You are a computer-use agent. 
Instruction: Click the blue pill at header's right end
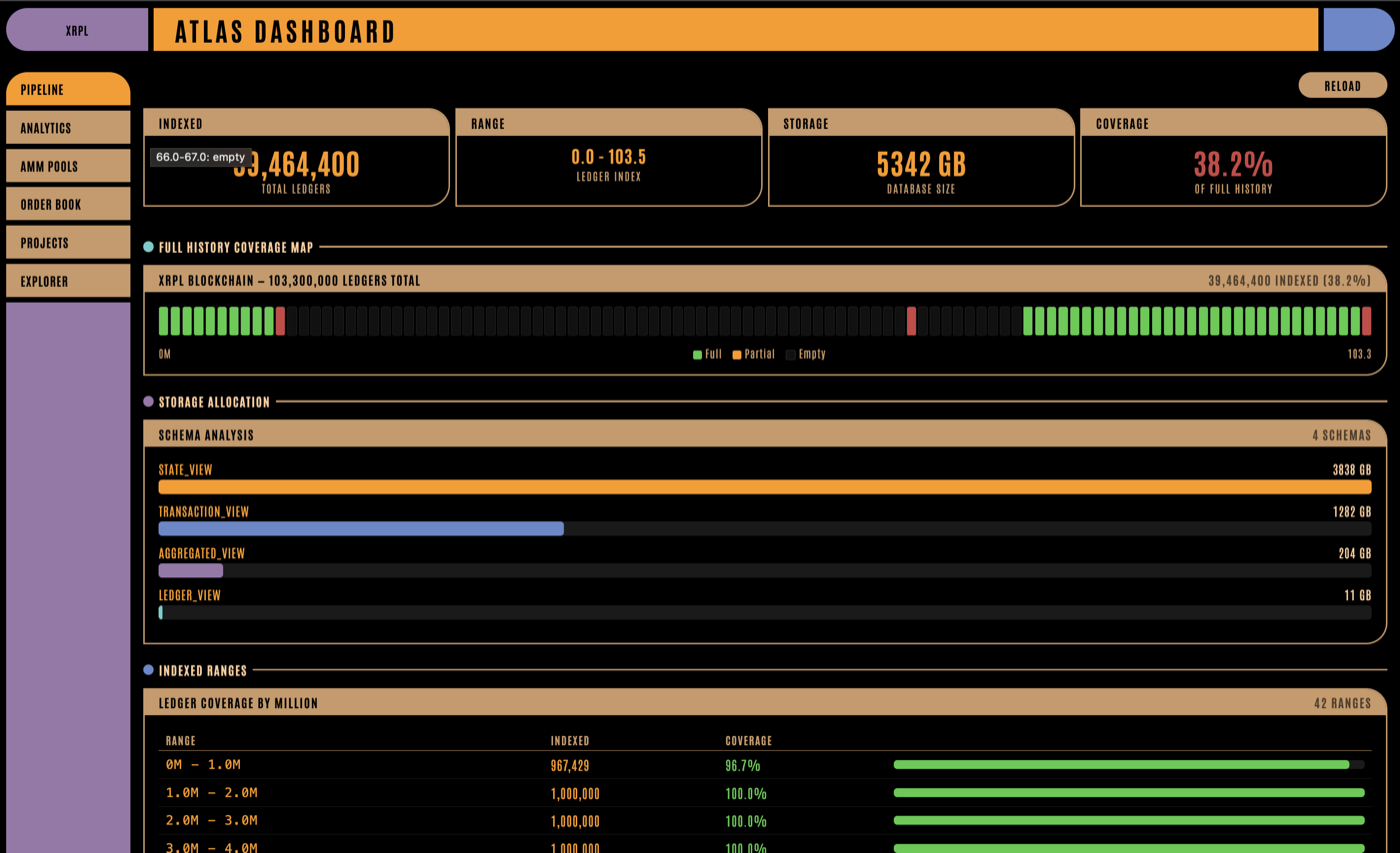pyautogui.click(x=1358, y=30)
